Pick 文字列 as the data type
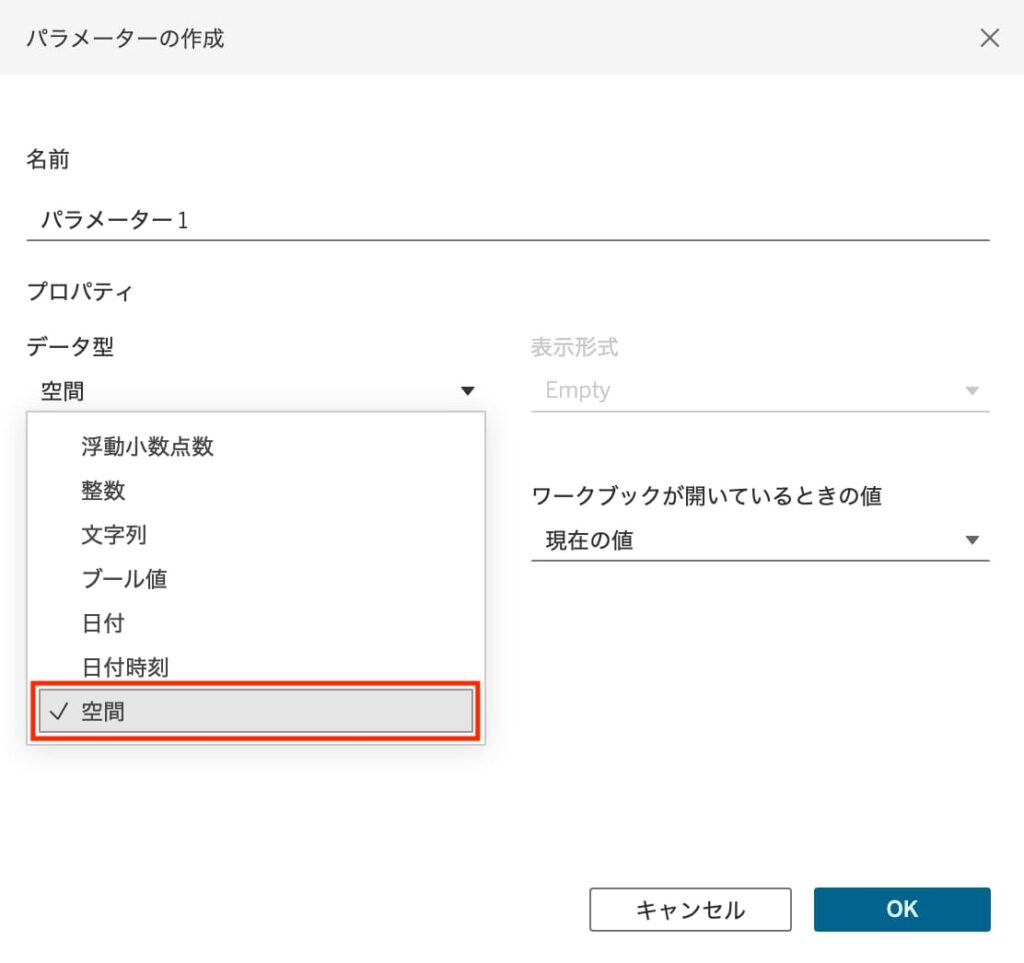This screenshot has height=963, width=1024. coord(114,535)
